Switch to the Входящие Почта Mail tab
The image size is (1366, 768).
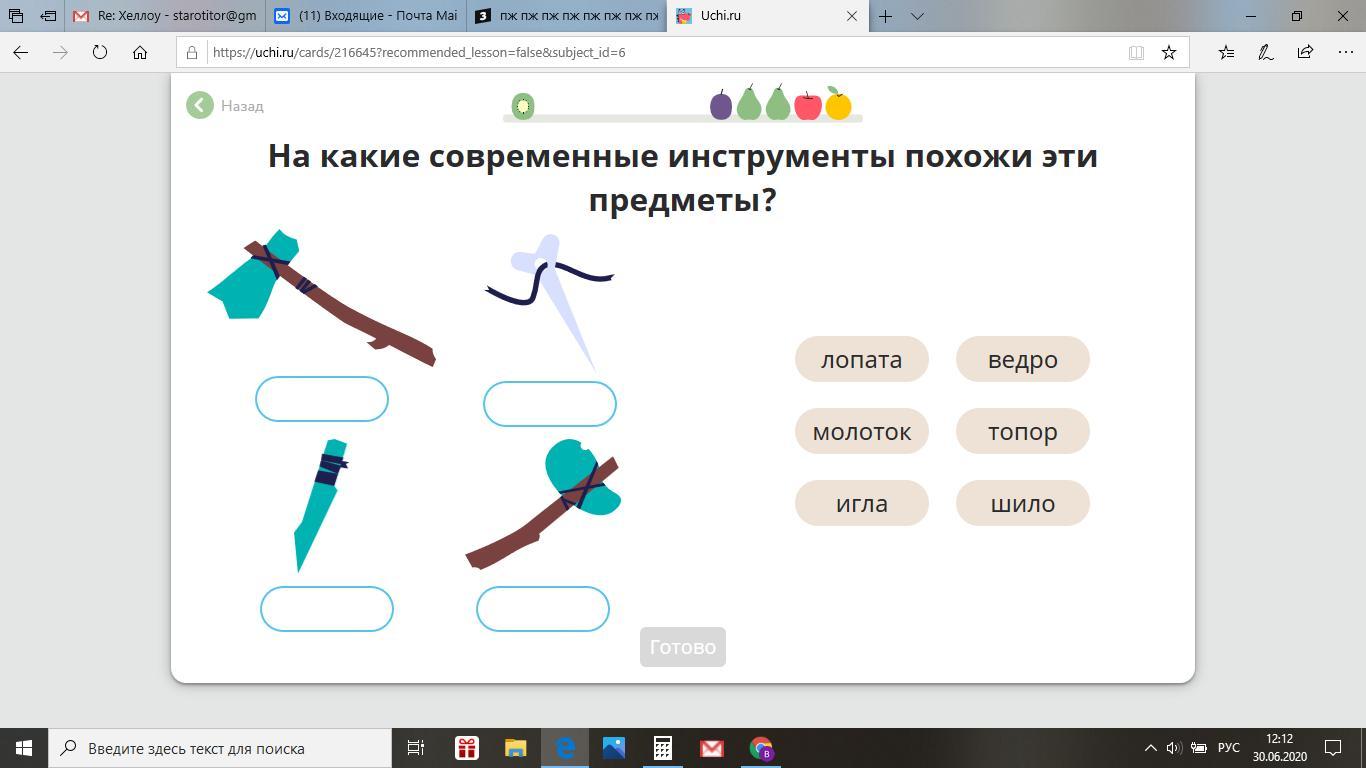coord(366,16)
